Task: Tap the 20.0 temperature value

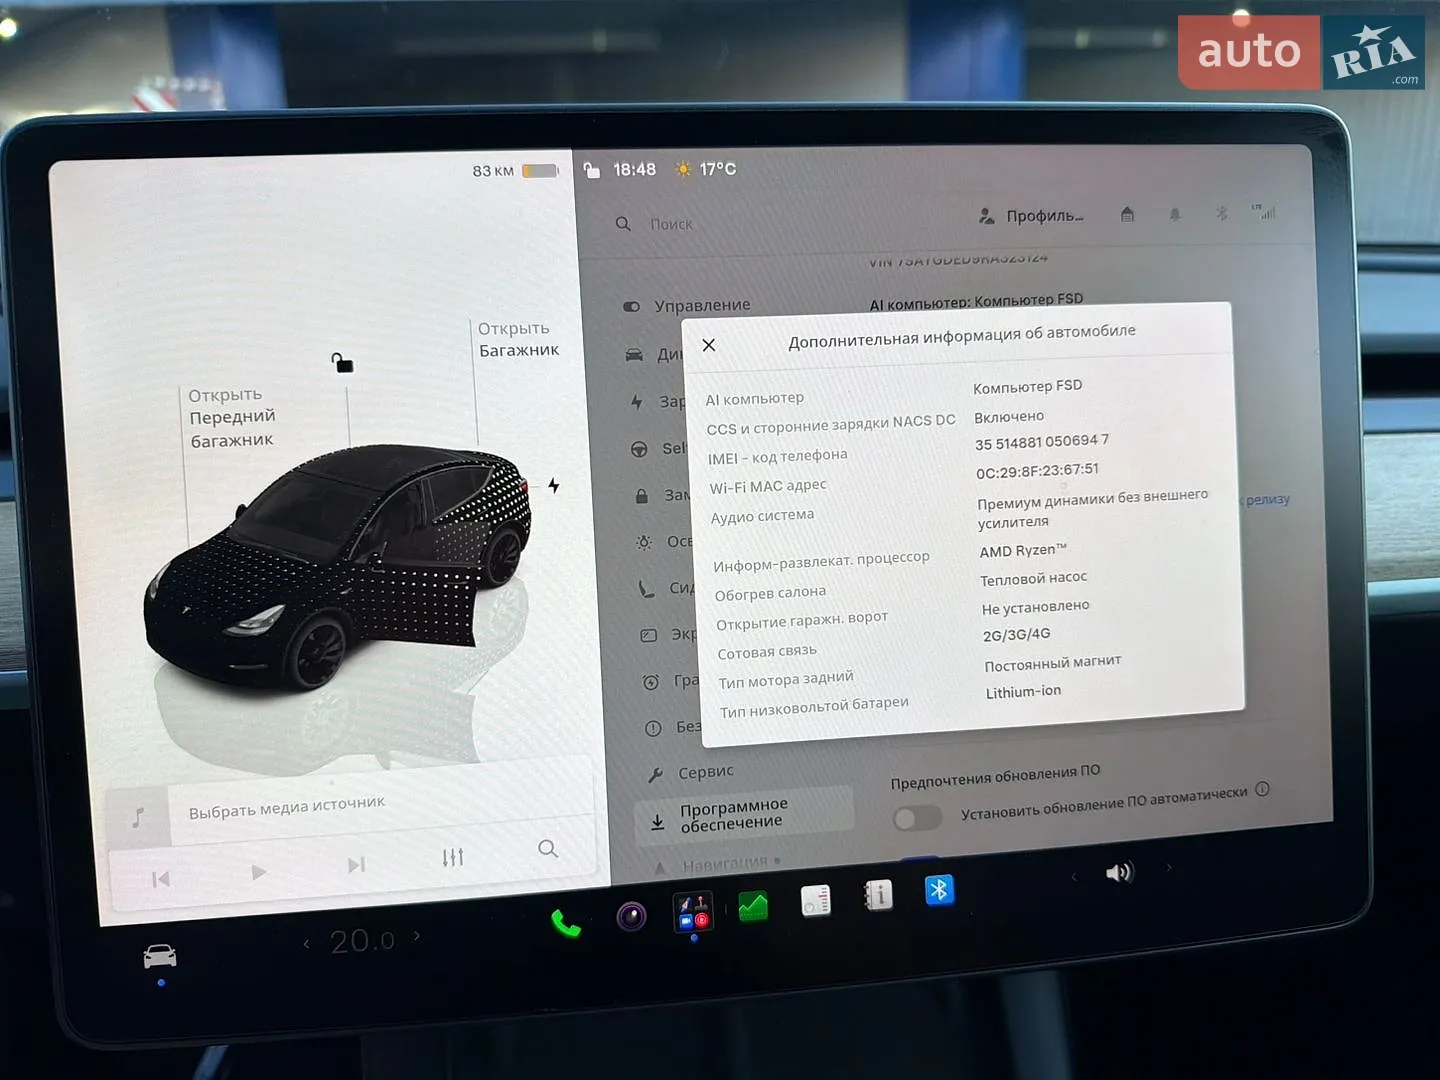Action: click(x=362, y=940)
